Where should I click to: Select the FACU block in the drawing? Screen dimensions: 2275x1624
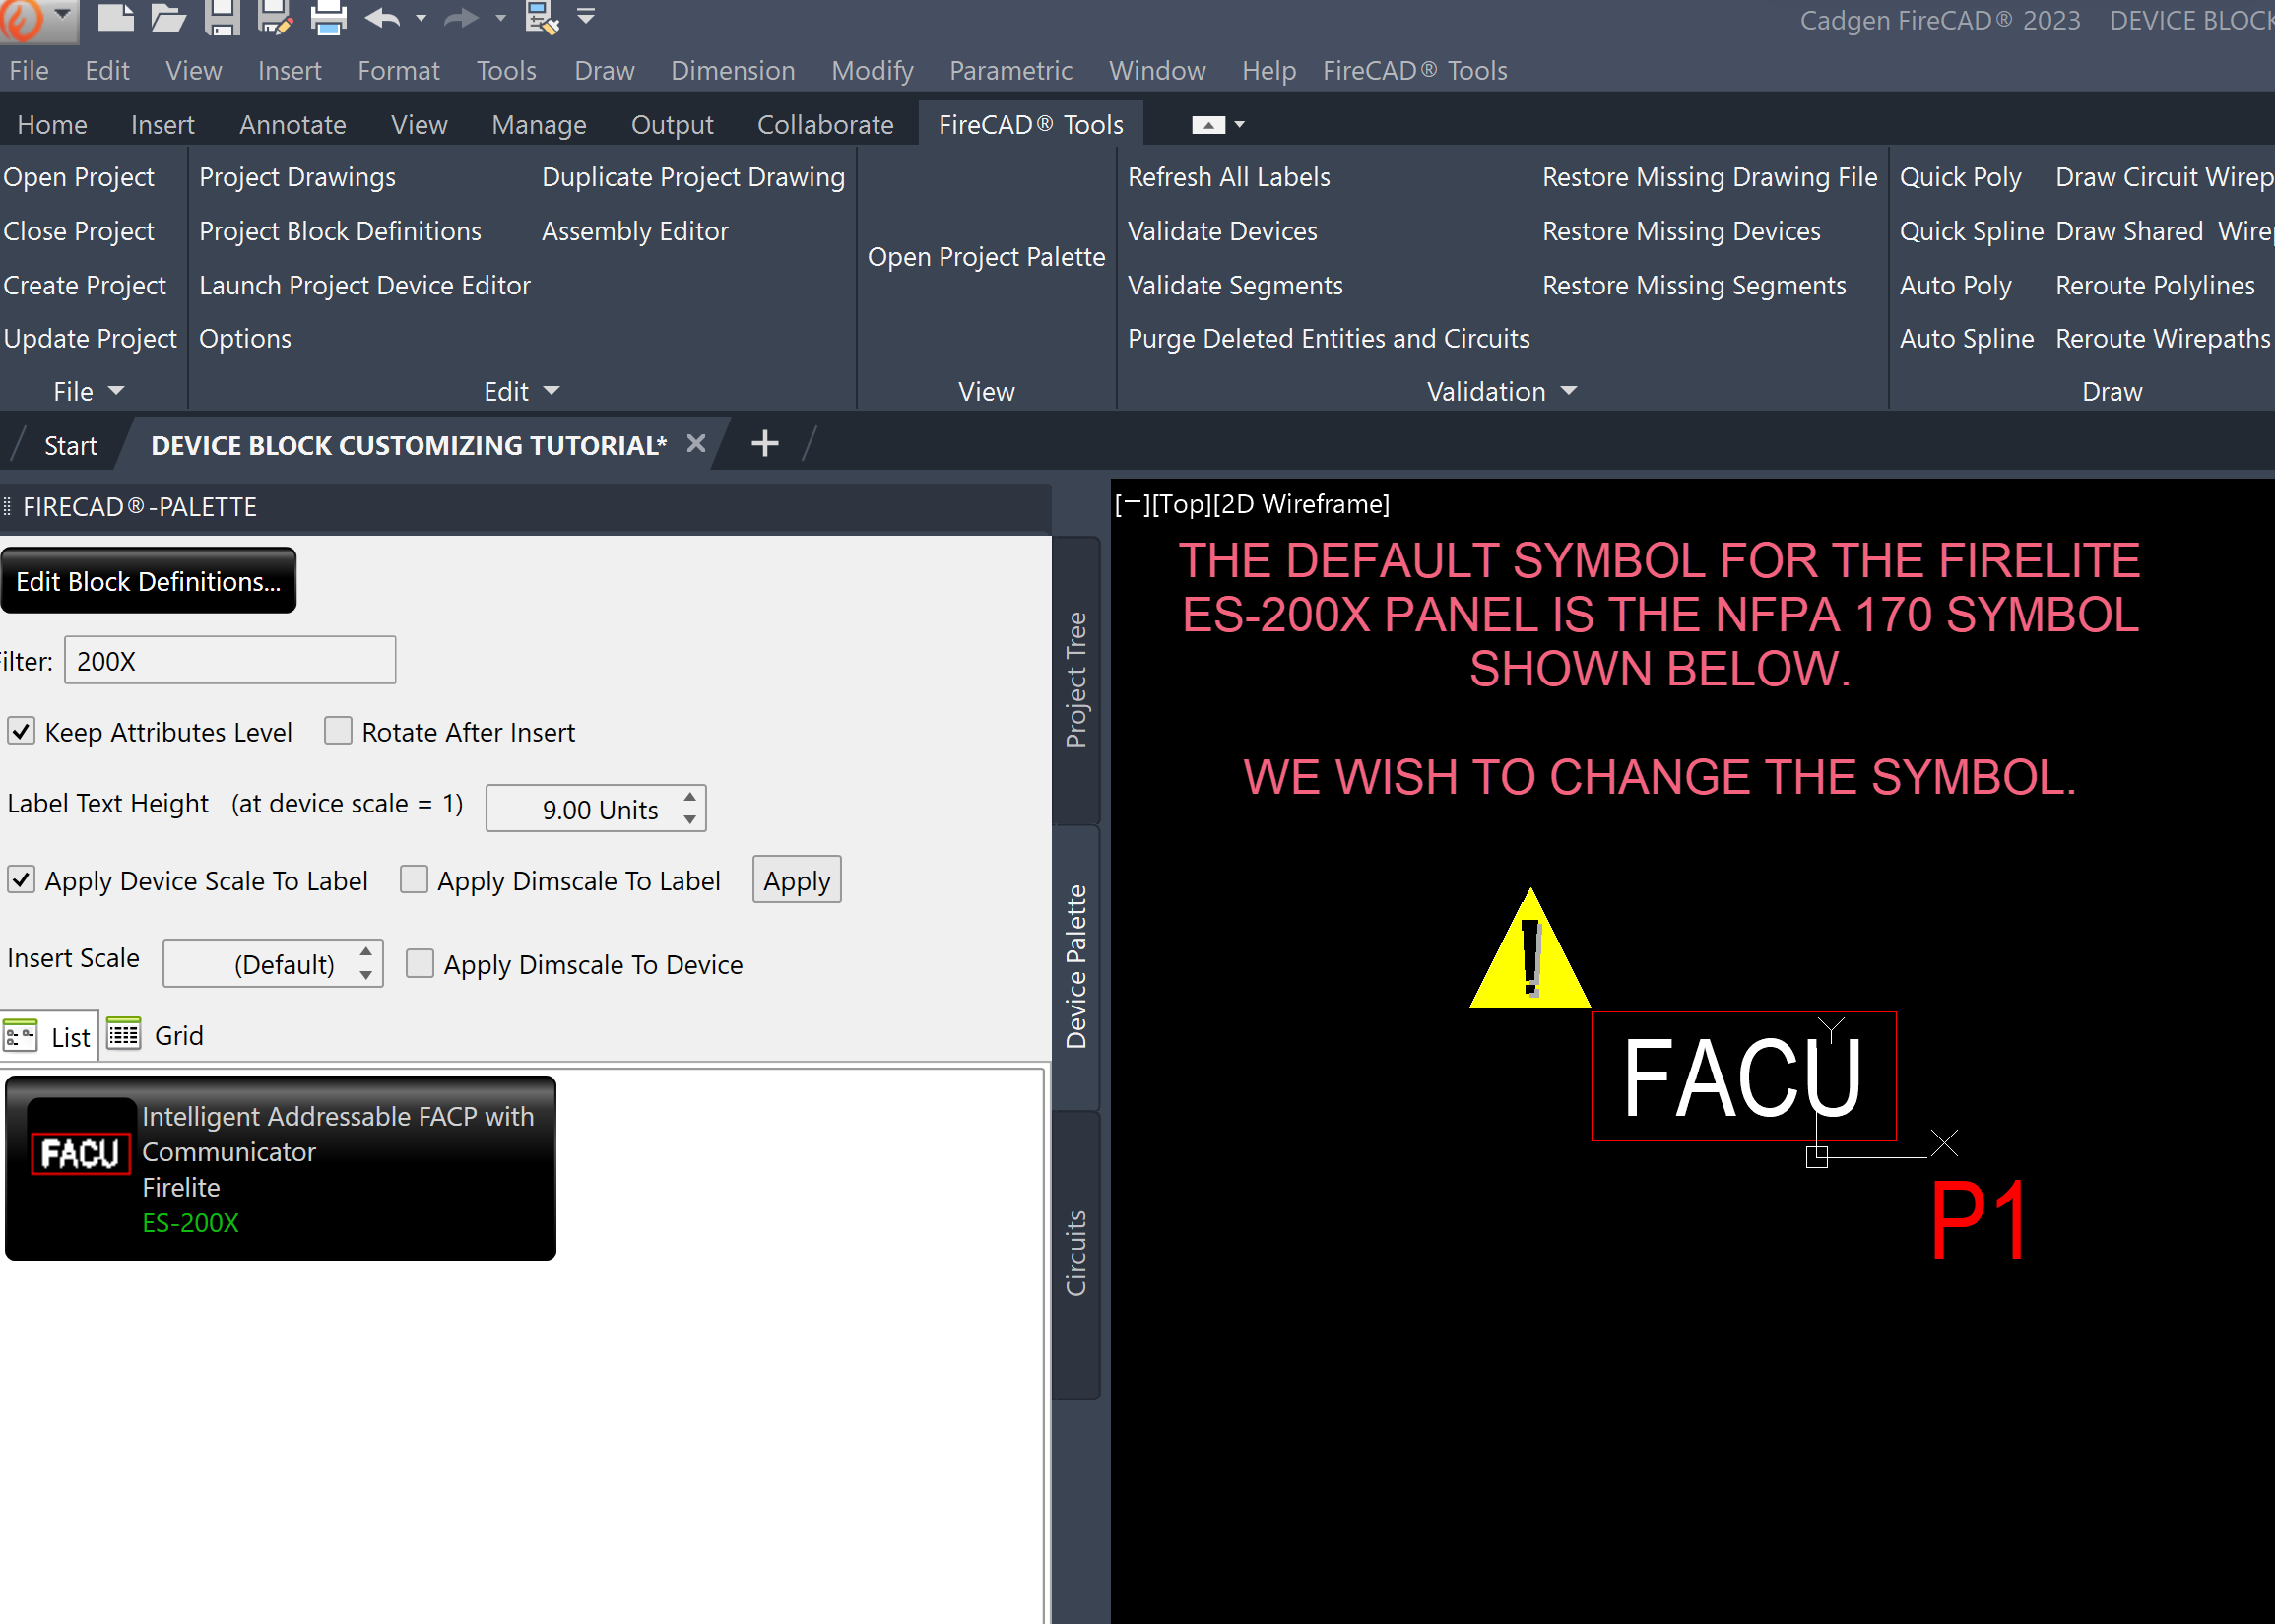tap(1743, 1076)
